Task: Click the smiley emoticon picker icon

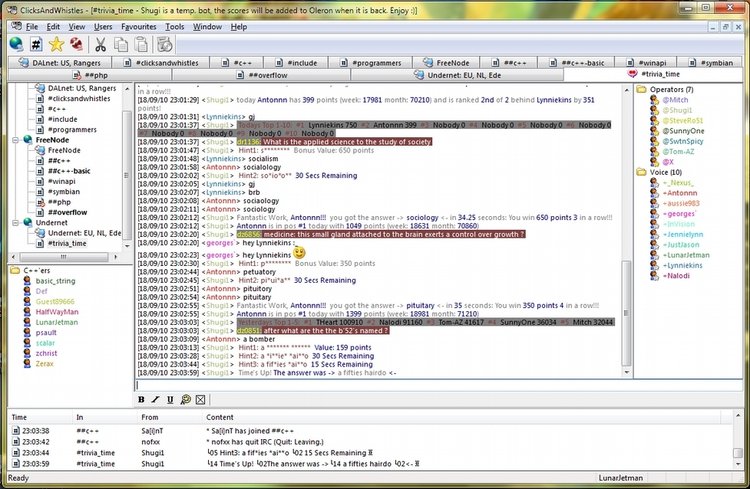Action: coord(186,400)
